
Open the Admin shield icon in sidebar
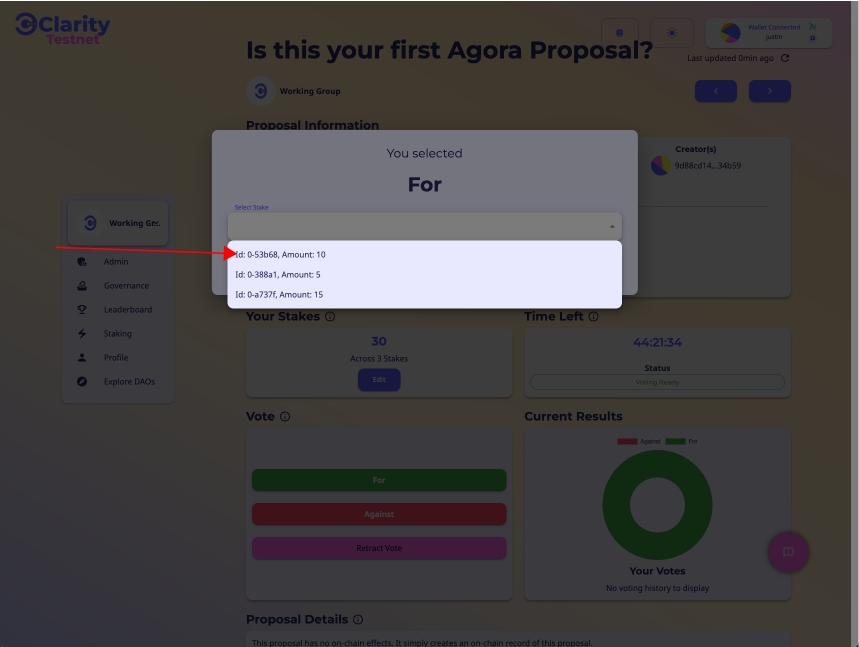[x=83, y=262]
